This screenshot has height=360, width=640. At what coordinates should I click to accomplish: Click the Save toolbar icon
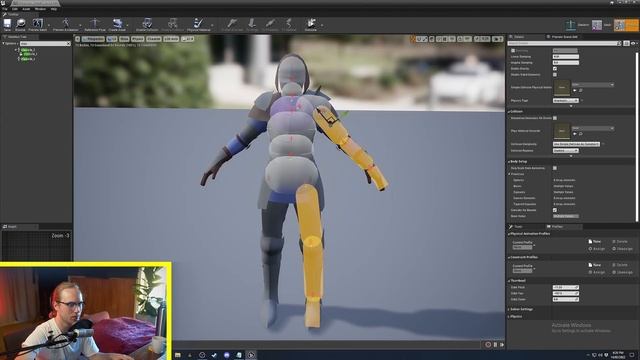pyautogui.click(x=7, y=24)
